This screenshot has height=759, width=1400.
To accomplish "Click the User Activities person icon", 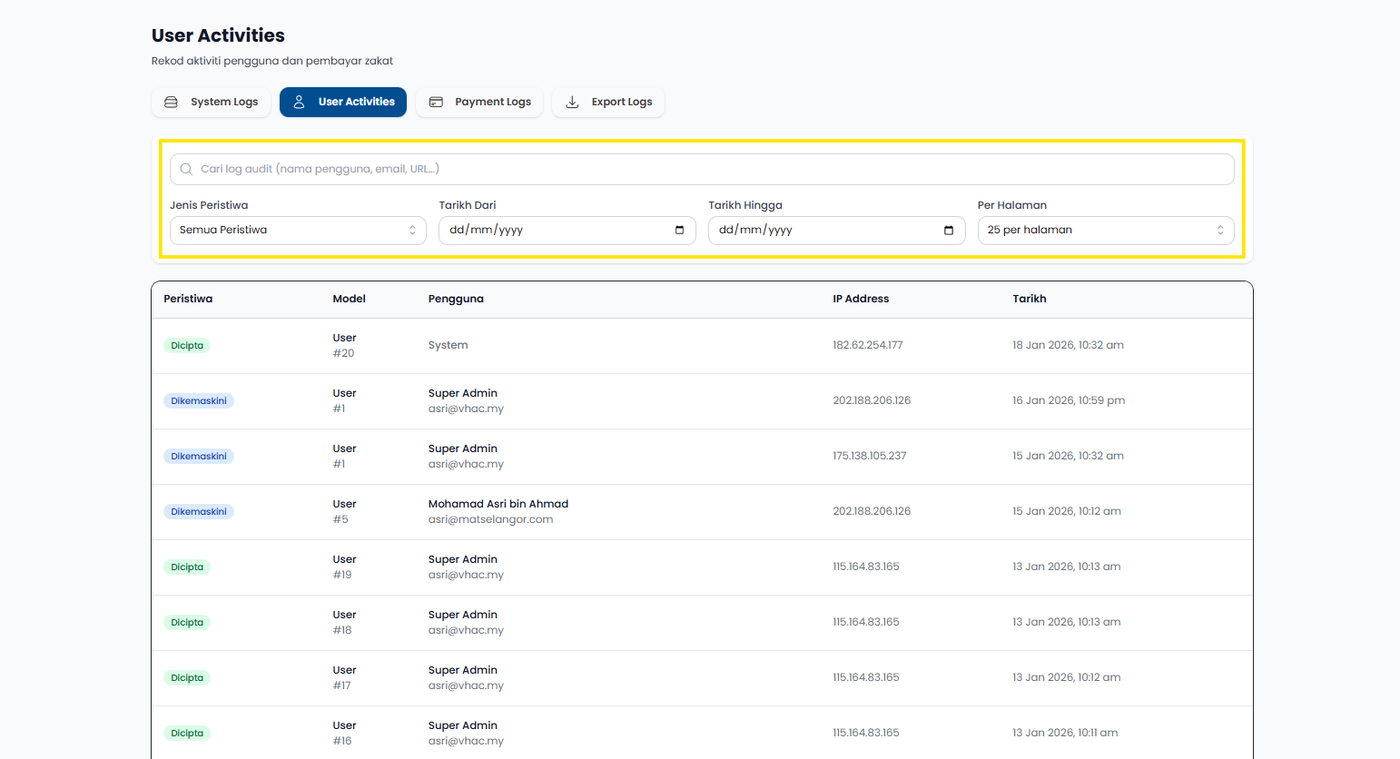I will (299, 102).
